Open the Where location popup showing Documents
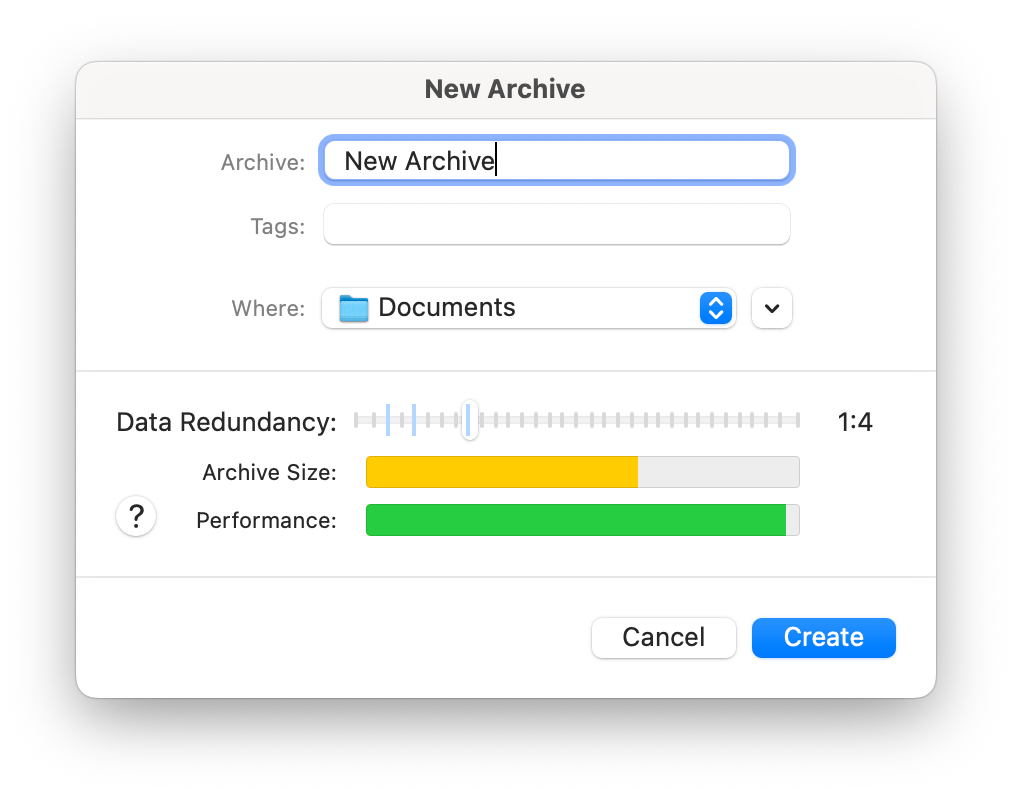 coord(528,308)
